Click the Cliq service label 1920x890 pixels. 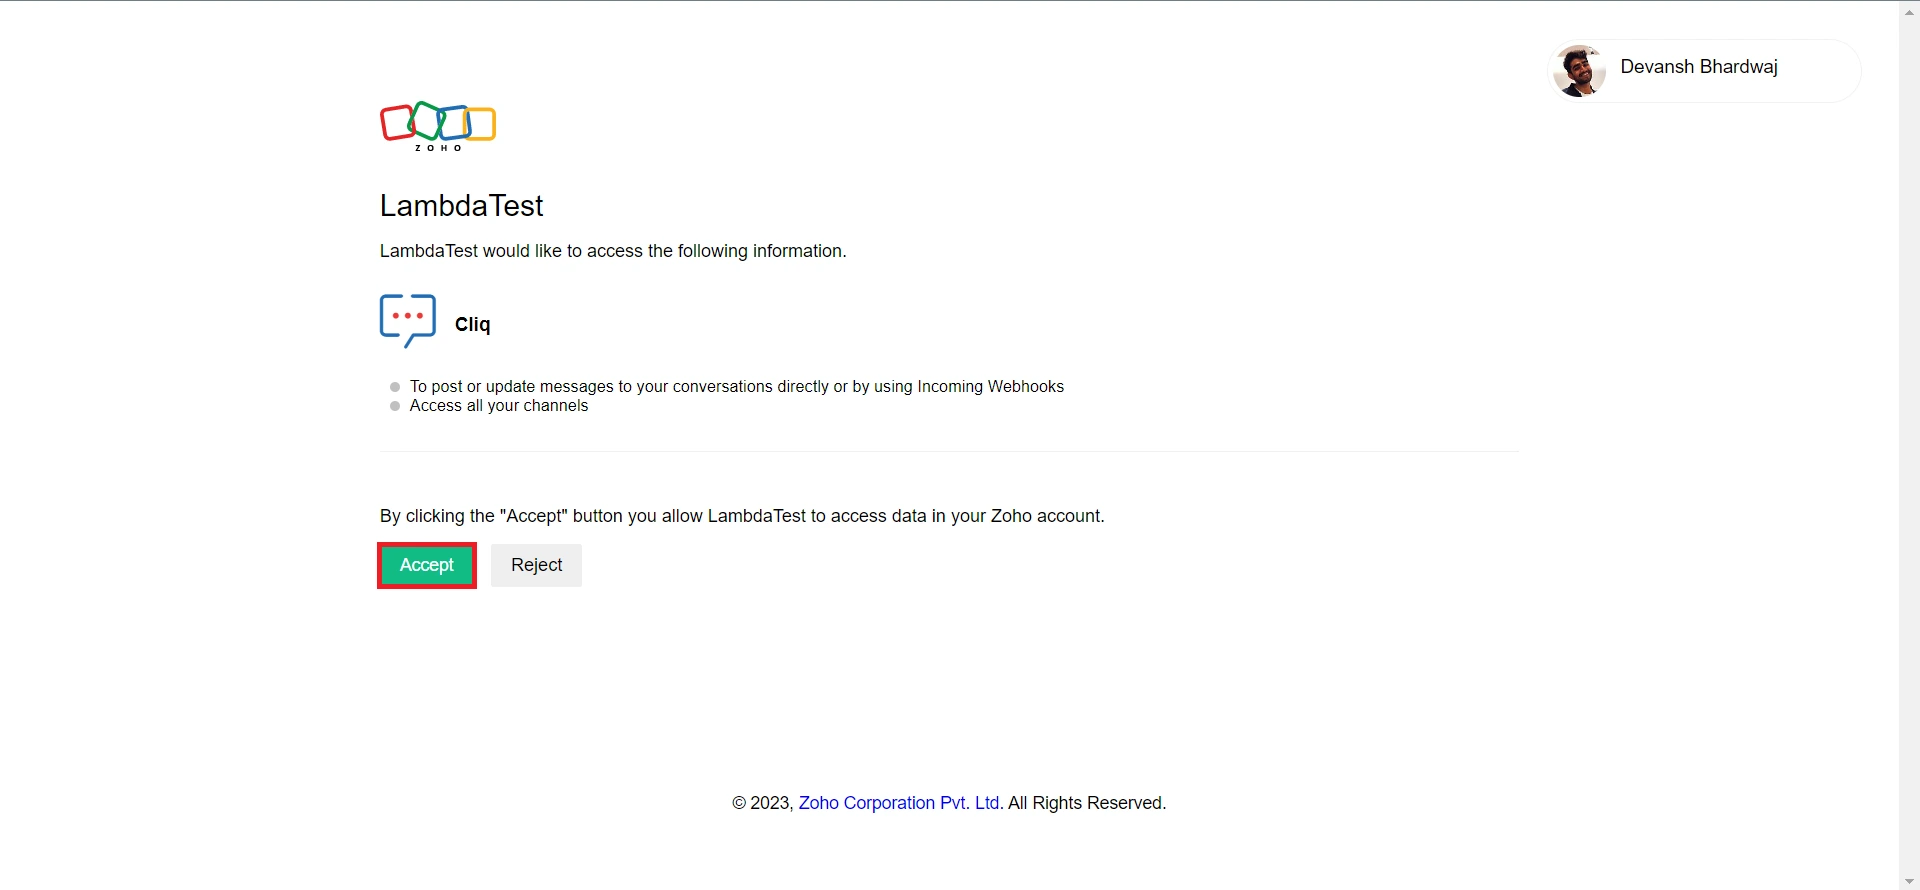point(472,324)
